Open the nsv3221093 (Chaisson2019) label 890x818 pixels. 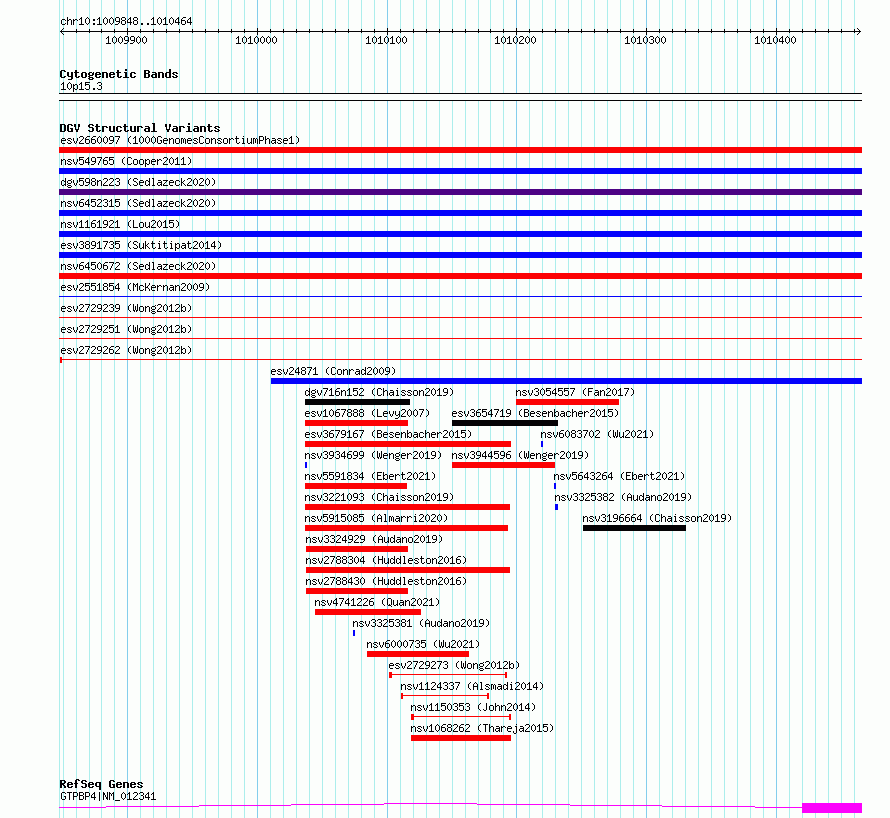pyautogui.click(x=379, y=497)
